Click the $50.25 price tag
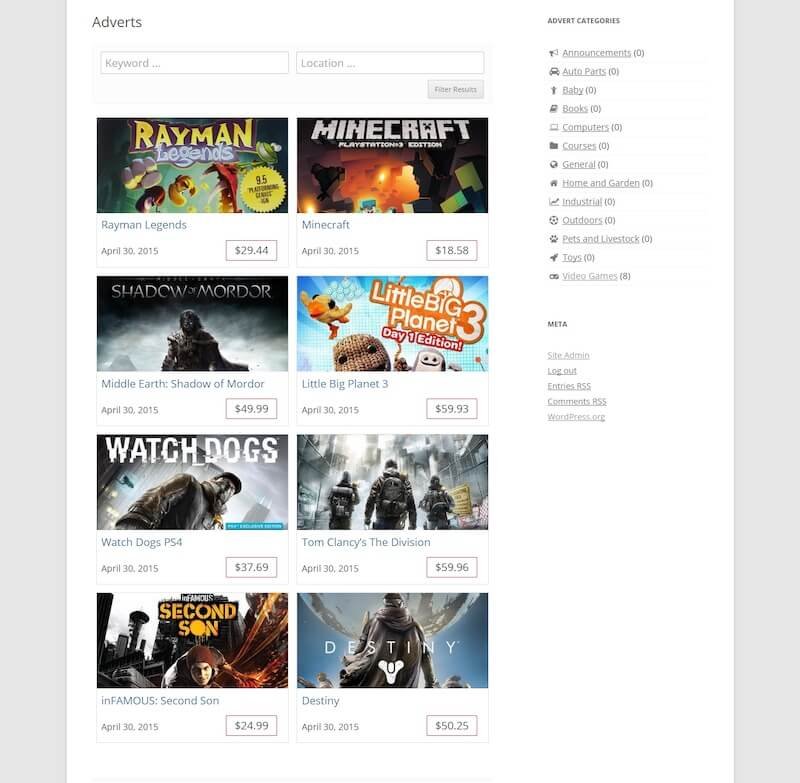800x783 pixels. [x=452, y=725]
